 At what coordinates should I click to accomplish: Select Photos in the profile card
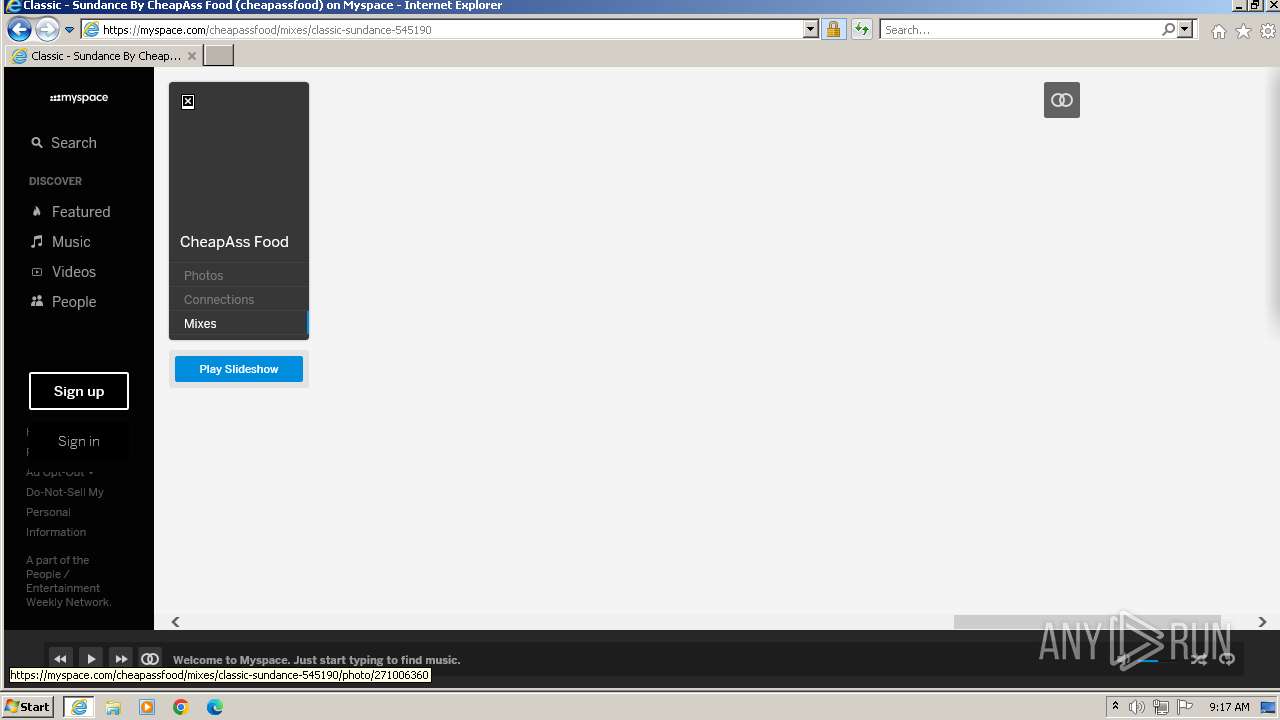tap(203, 275)
